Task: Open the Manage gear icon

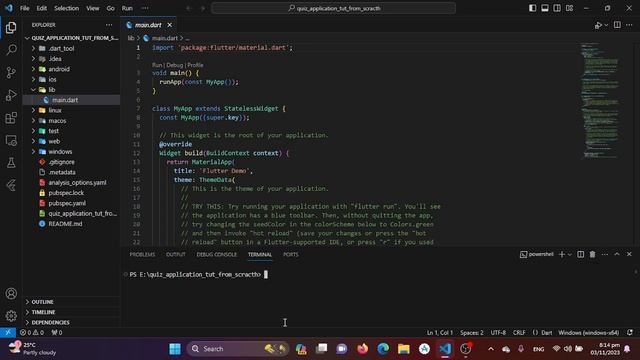Action: click(x=11, y=316)
